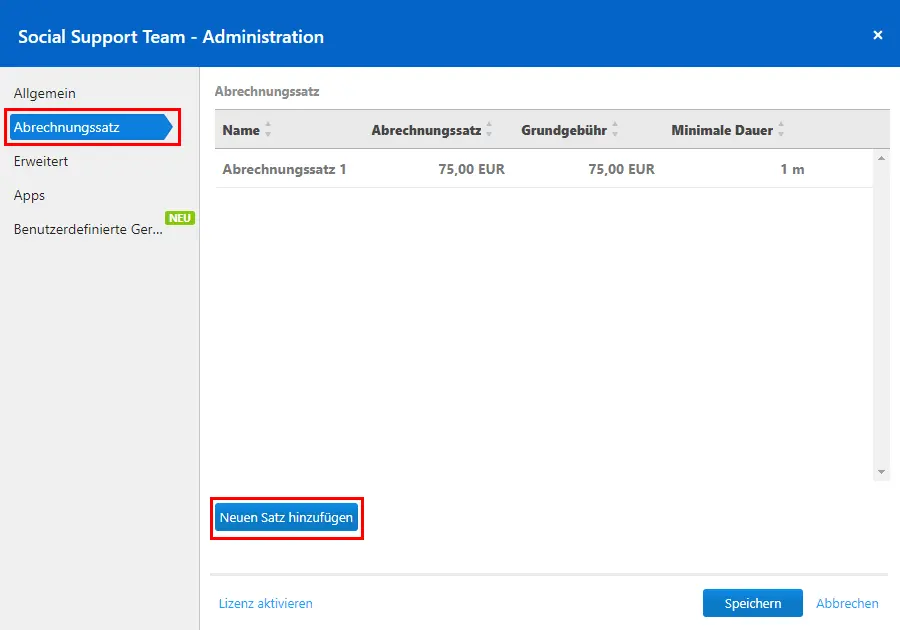This screenshot has height=630, width=900.
Task: Select the Abrechnungssatz 1 row
Action: coord(544,169)
